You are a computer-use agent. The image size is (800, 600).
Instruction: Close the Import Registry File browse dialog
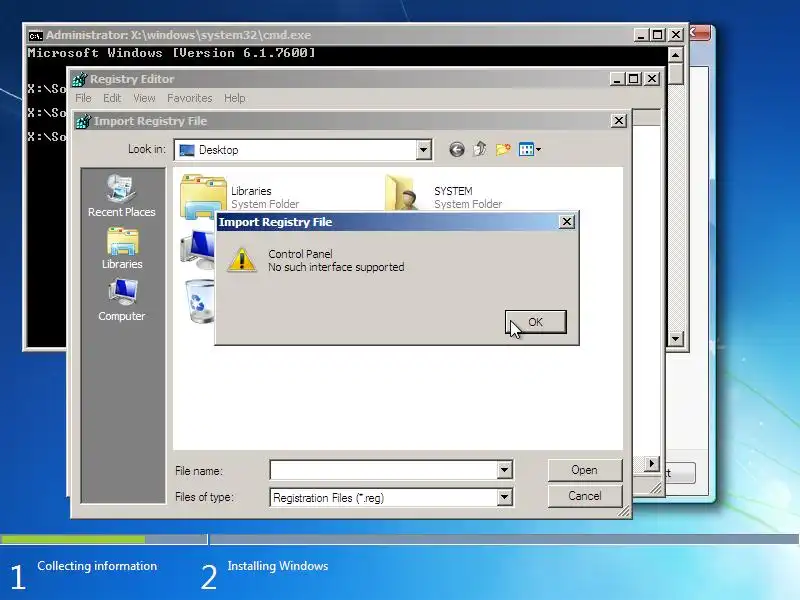click(618, 121)
